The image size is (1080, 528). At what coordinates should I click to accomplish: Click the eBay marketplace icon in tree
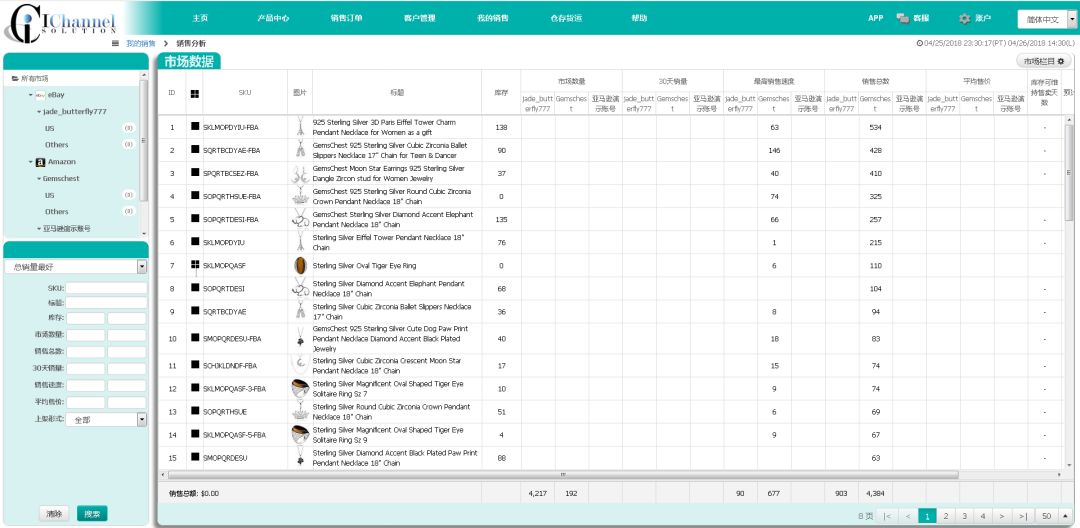41,95
